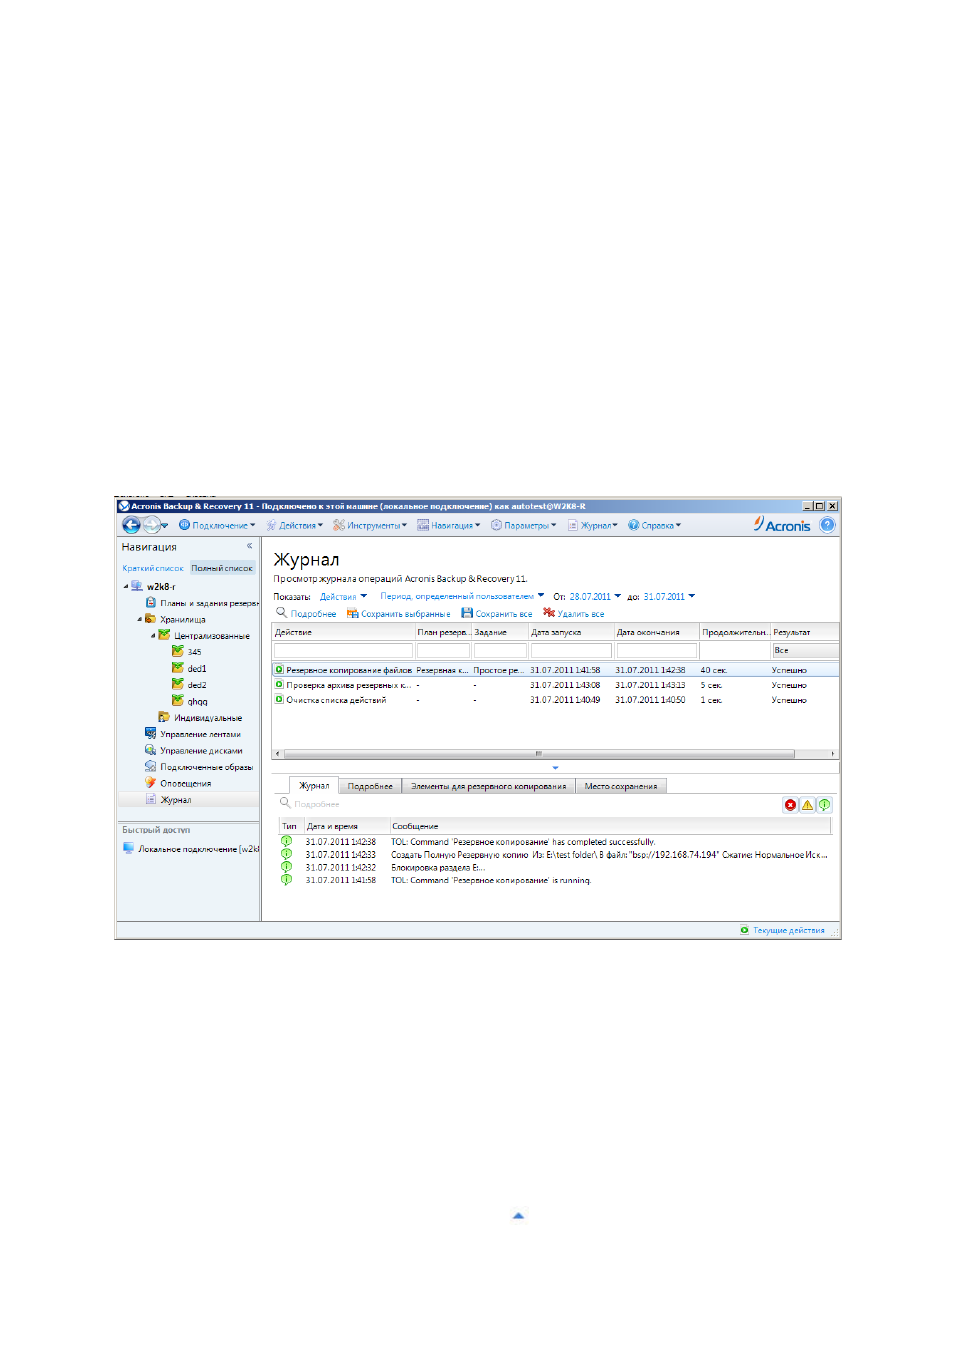Open the Справка menu

click(x=655, y=525)
